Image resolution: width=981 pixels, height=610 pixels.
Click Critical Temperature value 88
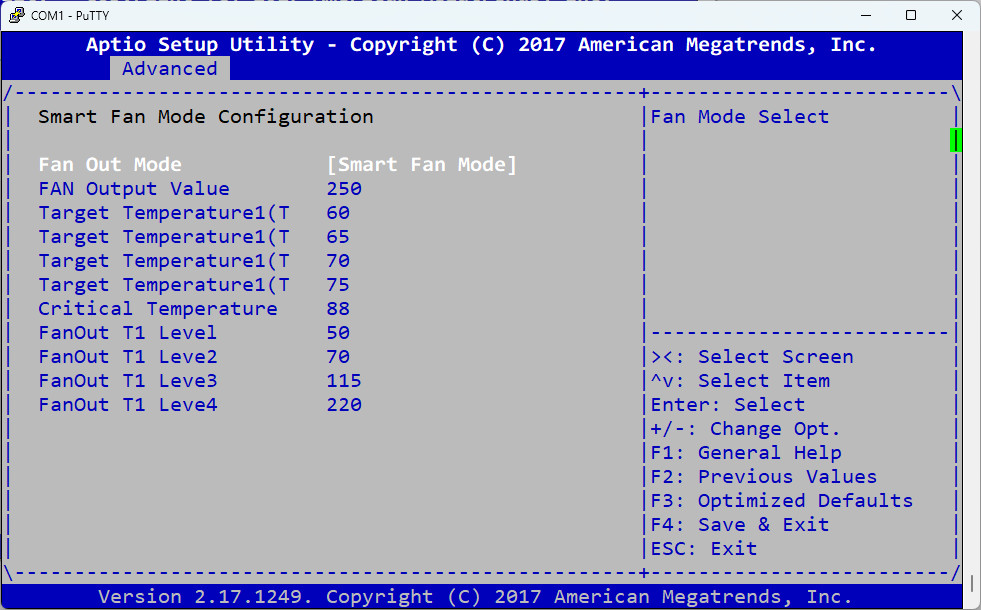[x=338, y=308]
